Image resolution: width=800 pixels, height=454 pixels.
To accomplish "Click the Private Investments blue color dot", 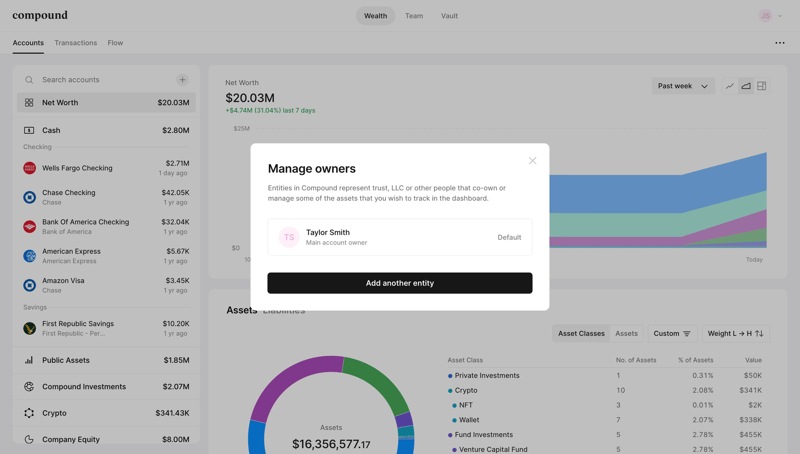I will pyautogui.click(x=450, y=376).
